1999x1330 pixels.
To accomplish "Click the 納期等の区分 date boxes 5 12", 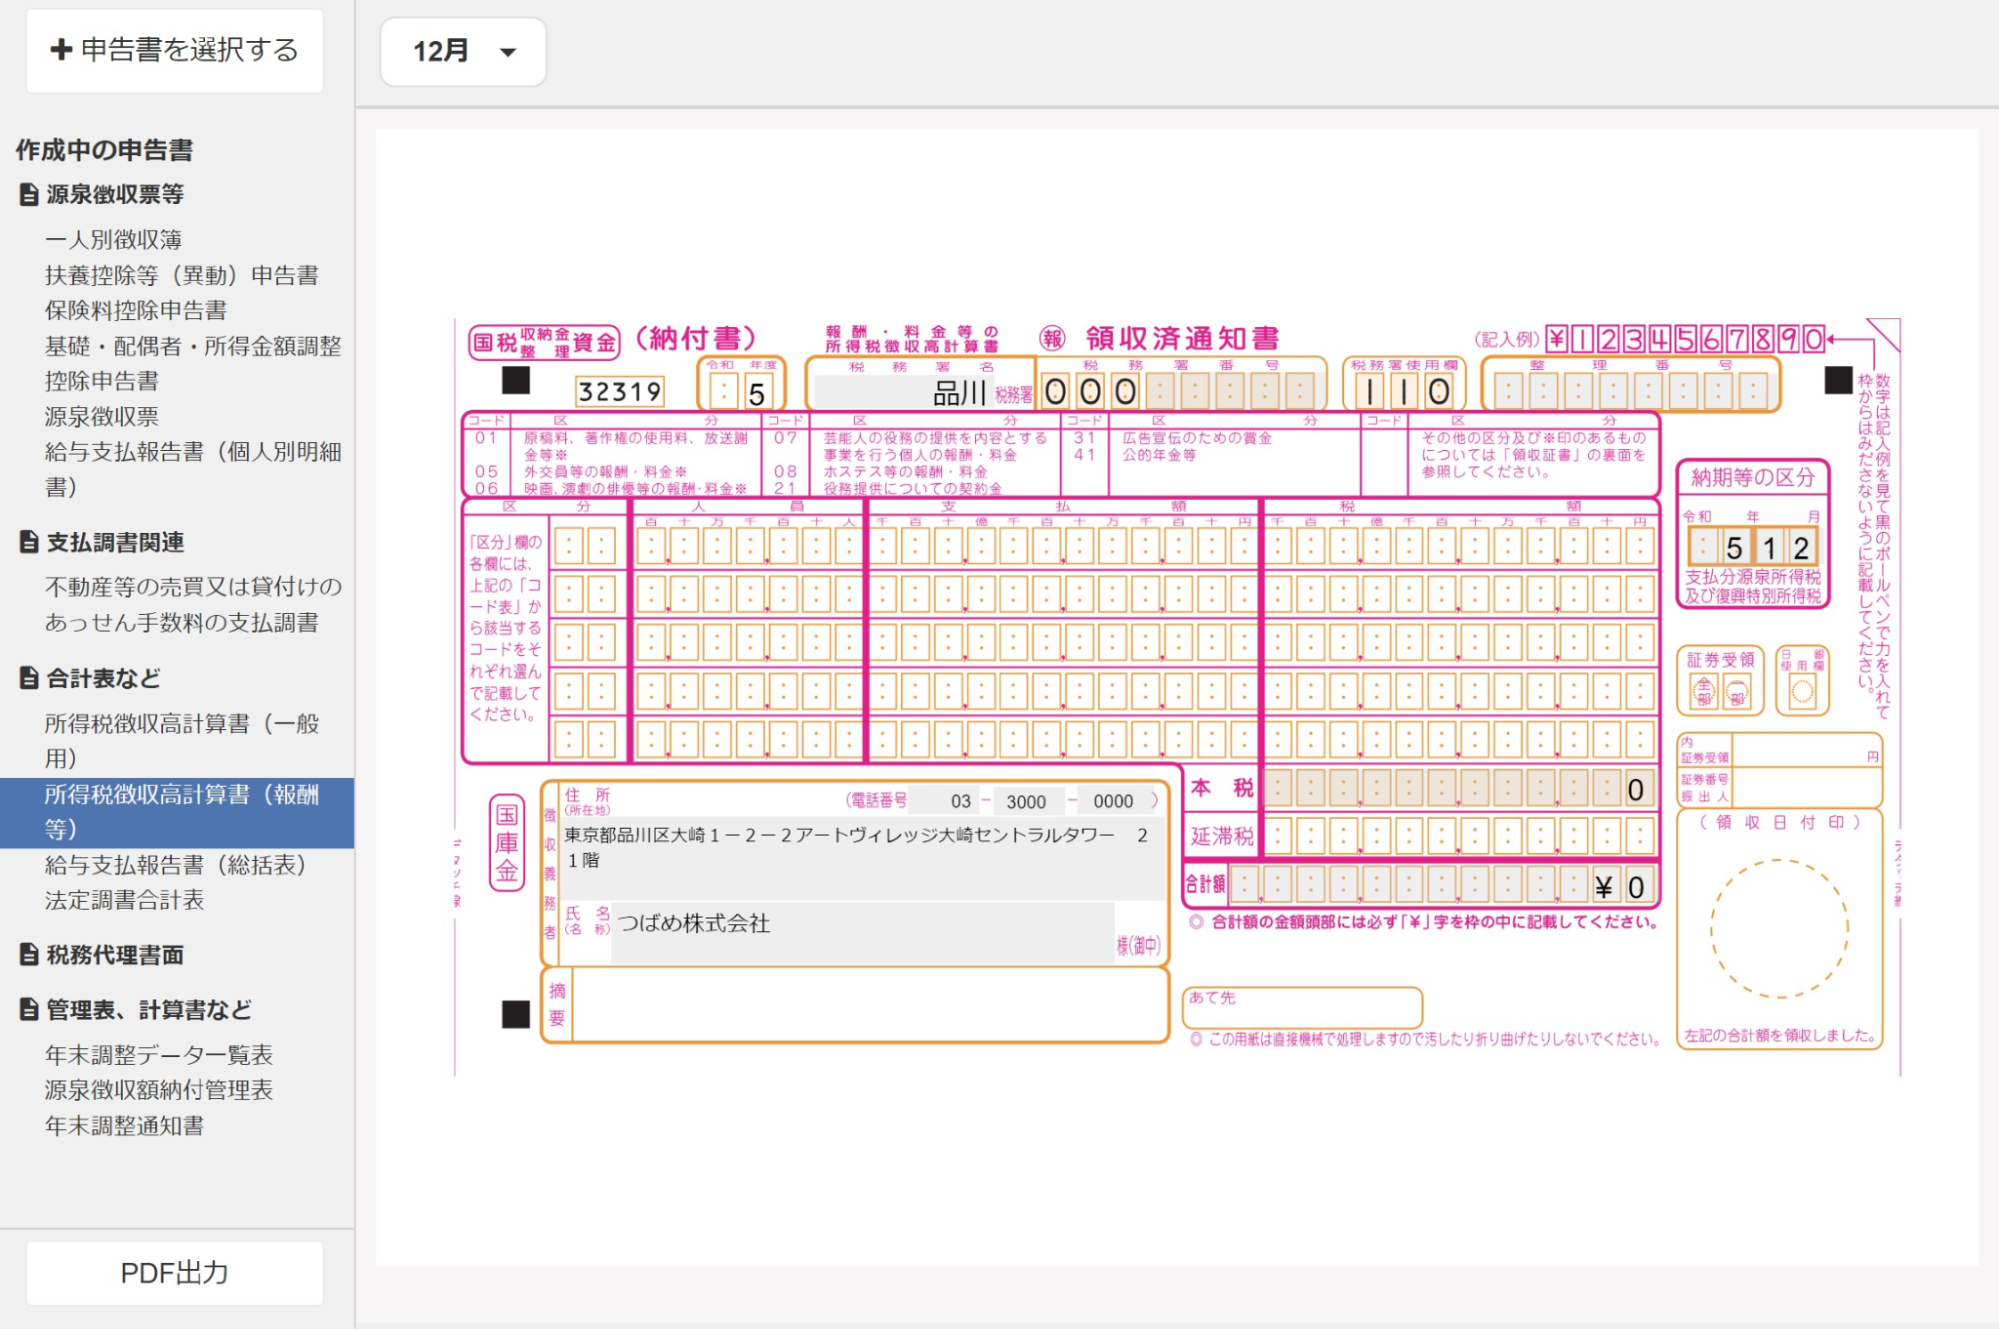I will point(1752,547).
